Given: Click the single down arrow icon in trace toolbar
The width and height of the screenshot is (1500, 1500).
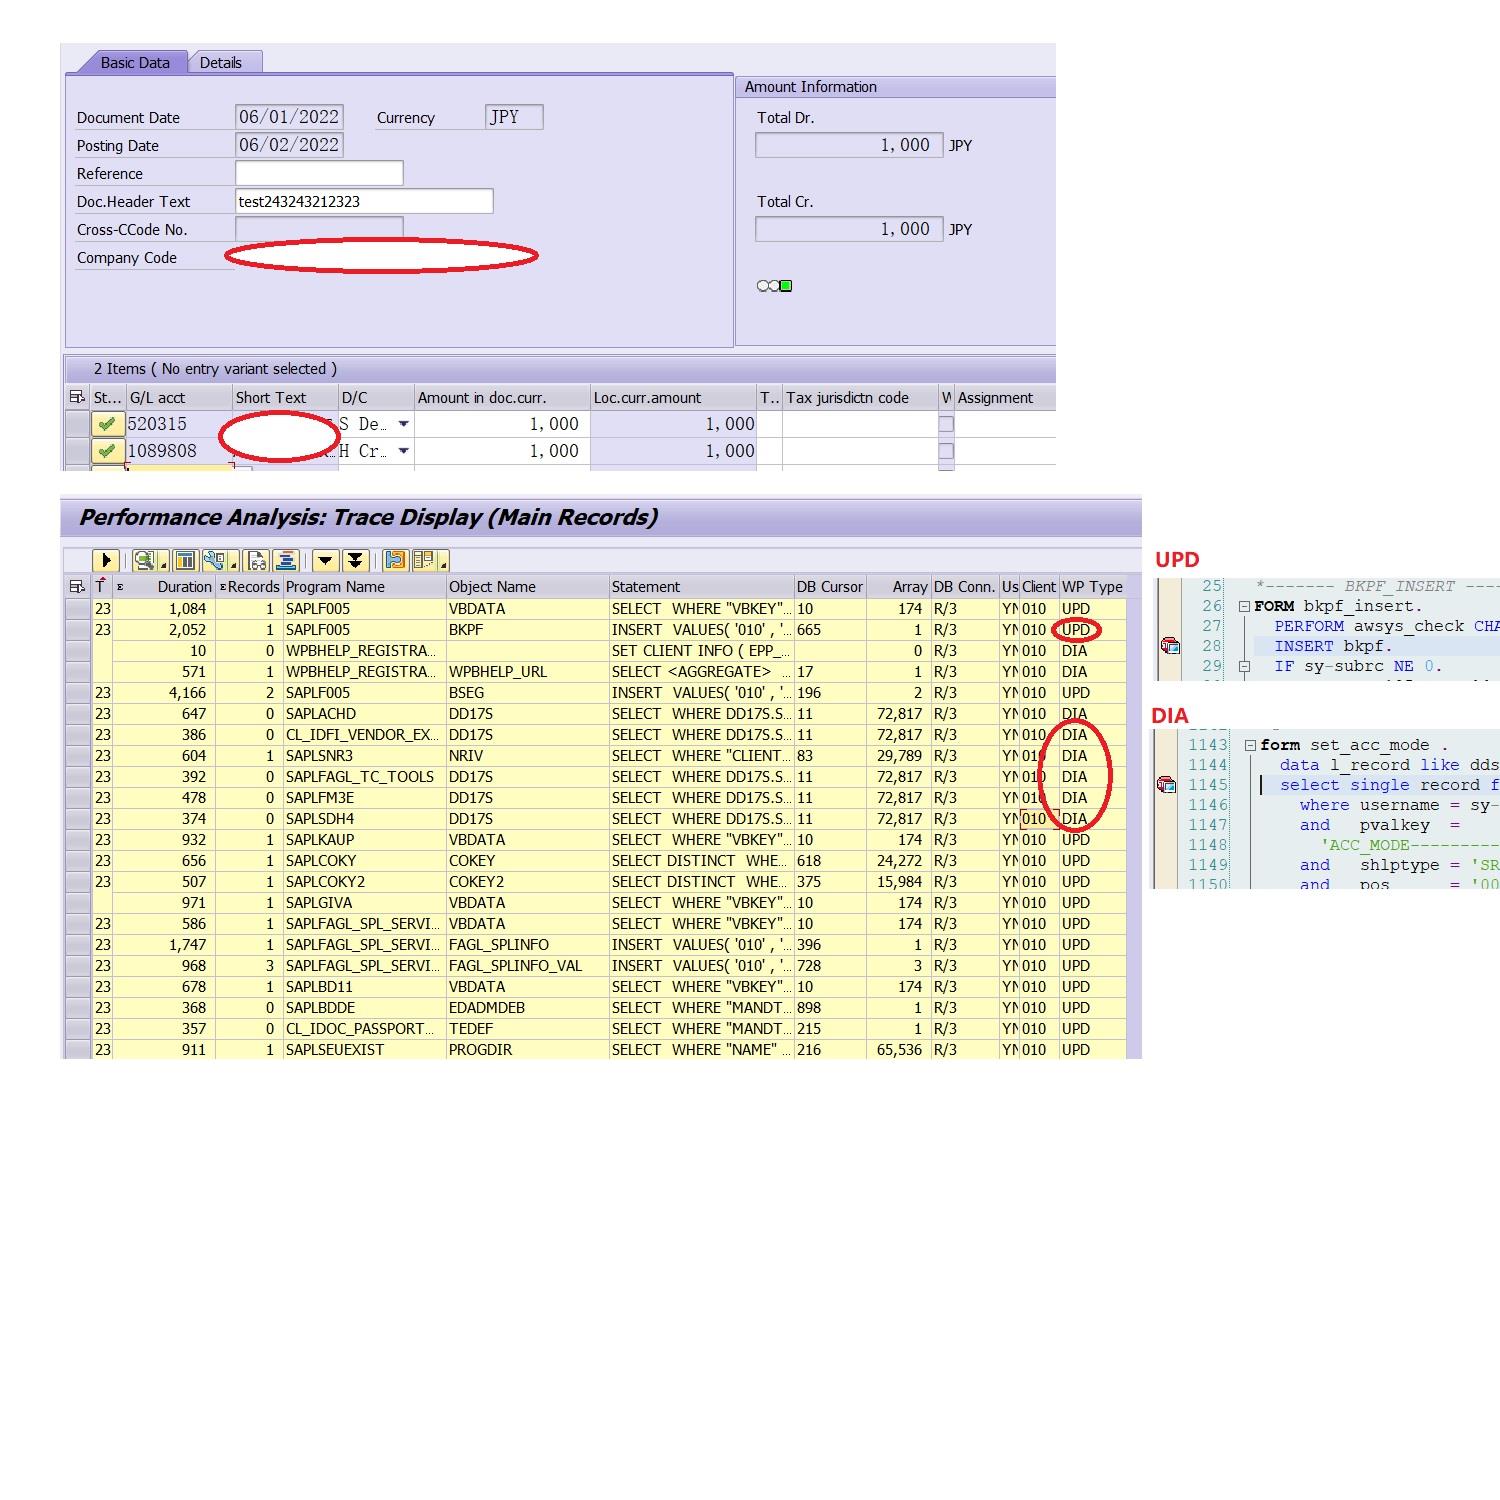Looking at the screenshot, I should [x=325, y=560].
